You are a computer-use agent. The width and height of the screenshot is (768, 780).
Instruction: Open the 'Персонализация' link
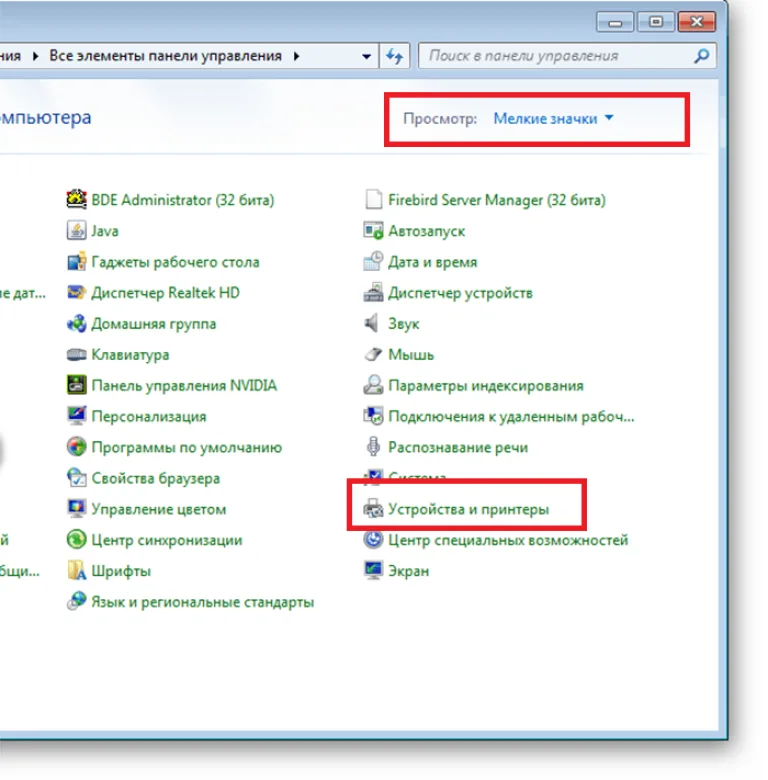(149, 416)
